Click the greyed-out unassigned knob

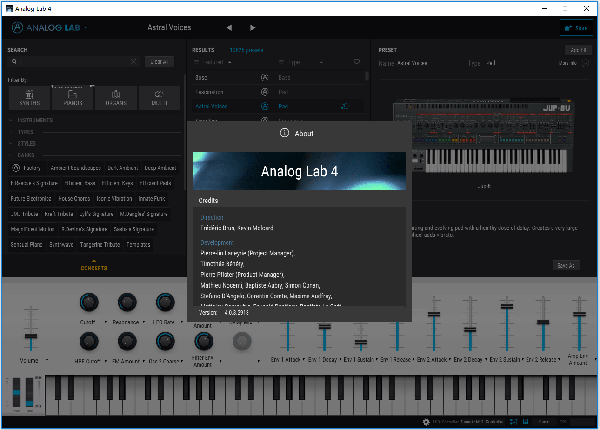(242, 341)
